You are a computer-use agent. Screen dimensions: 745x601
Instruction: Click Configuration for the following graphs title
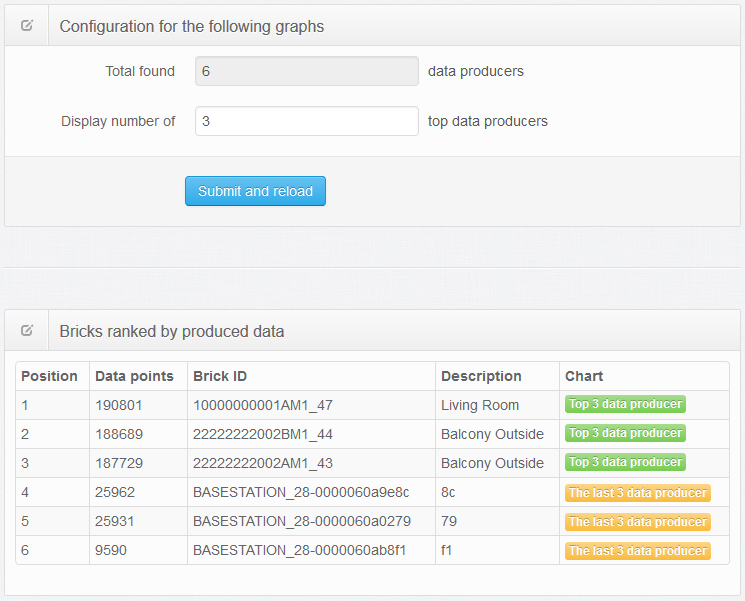click(192, 27)
